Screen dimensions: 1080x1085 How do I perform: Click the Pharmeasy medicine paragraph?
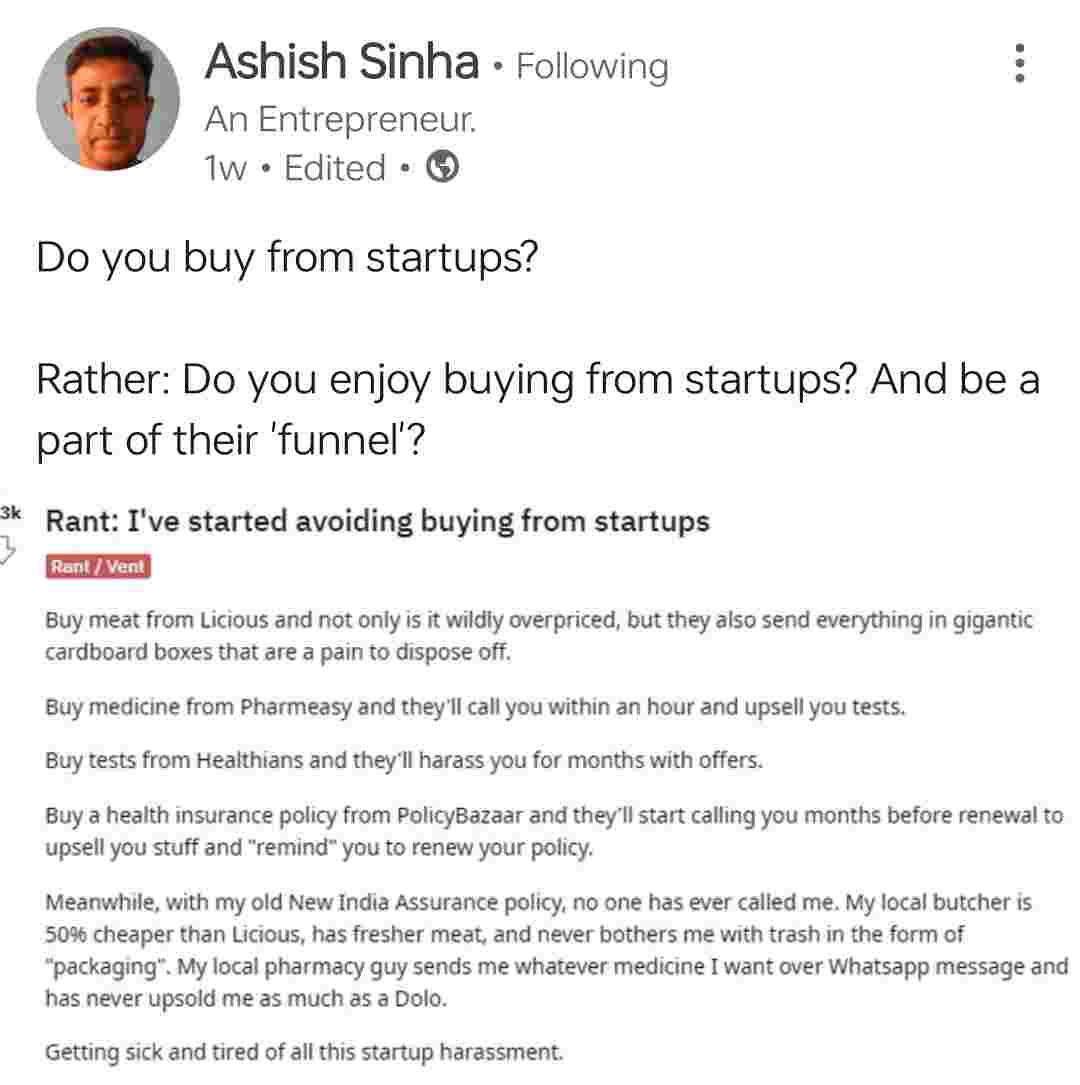[x=475, y=708]
